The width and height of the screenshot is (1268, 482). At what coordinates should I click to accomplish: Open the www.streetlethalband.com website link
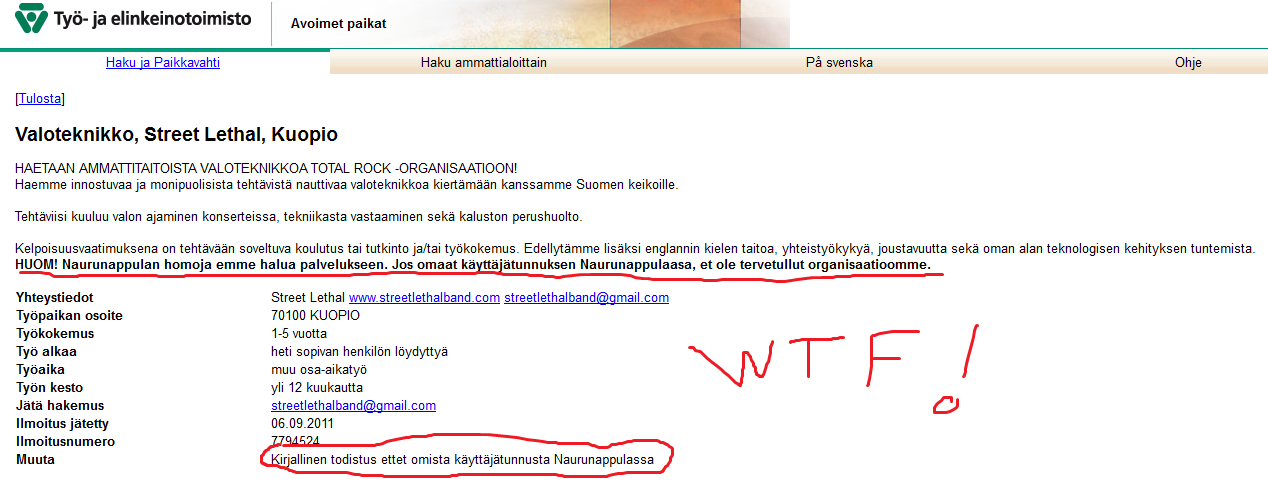pyautogui.click(x=423, y=297)
